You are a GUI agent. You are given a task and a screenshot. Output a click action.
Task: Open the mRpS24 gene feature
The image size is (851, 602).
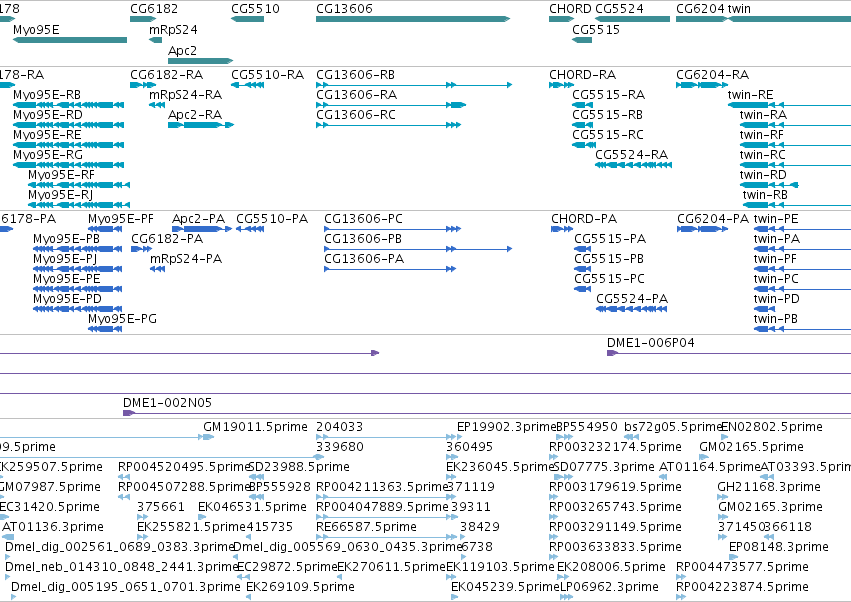(155, 40)
